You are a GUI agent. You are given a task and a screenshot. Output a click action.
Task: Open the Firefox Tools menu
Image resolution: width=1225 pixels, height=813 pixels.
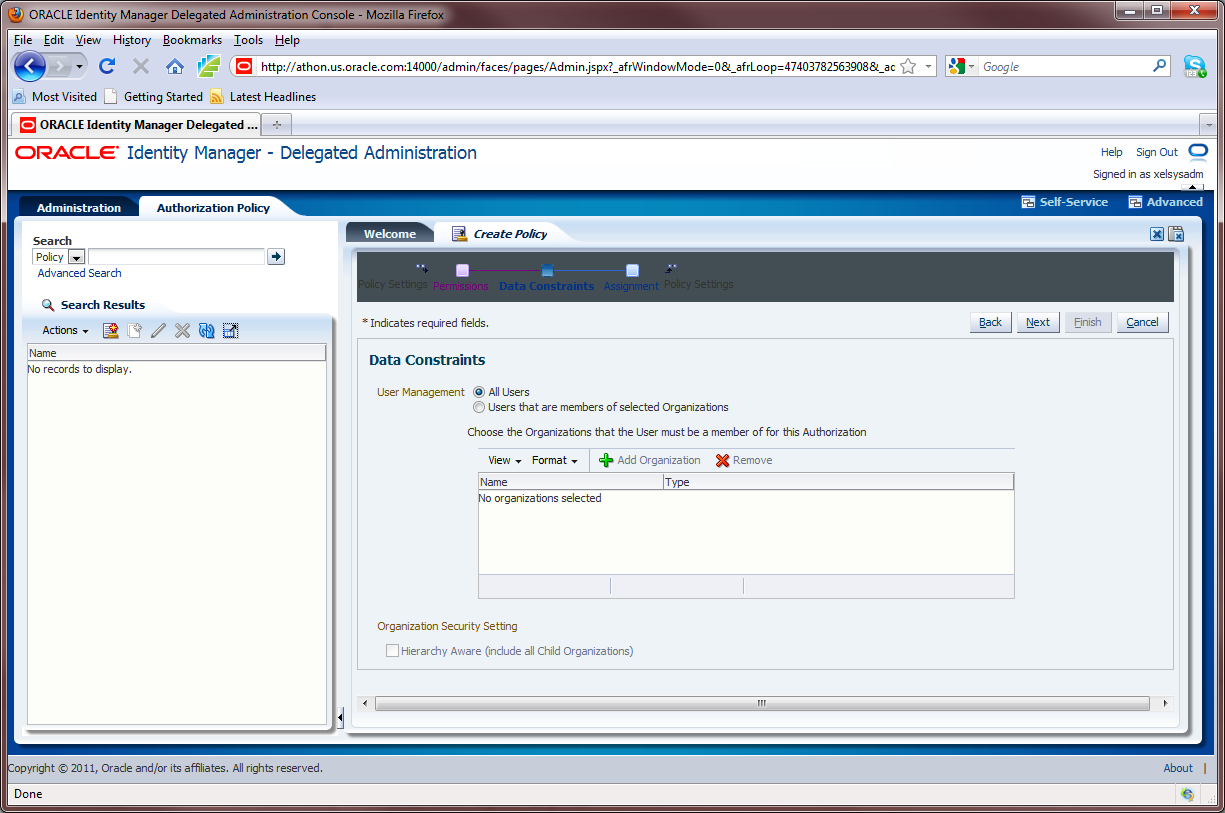[248, 40]
